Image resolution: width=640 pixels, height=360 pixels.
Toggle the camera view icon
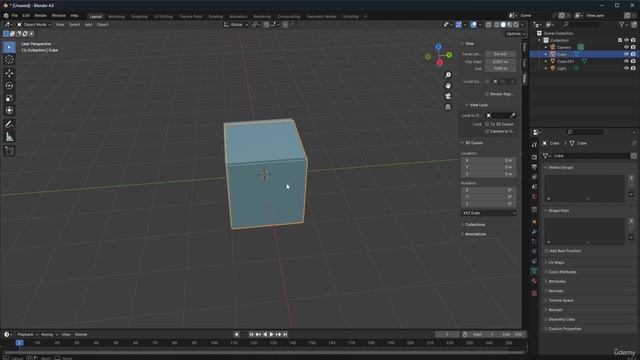point(448,96)
